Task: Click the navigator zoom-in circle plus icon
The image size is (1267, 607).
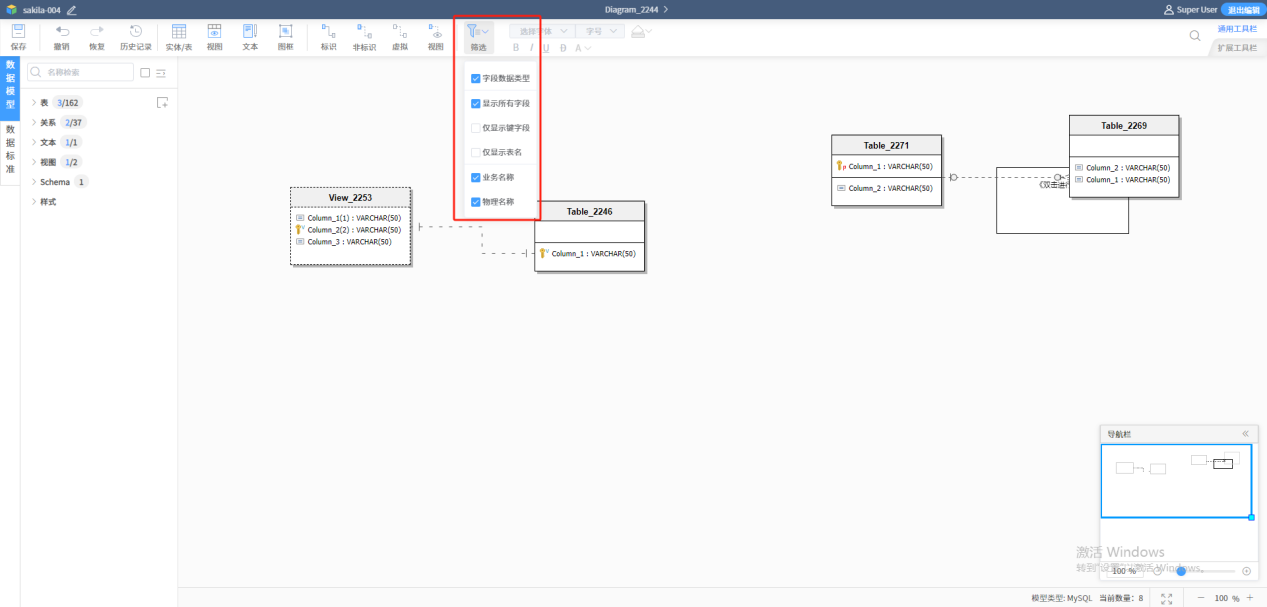Action: pos(1246,571)
